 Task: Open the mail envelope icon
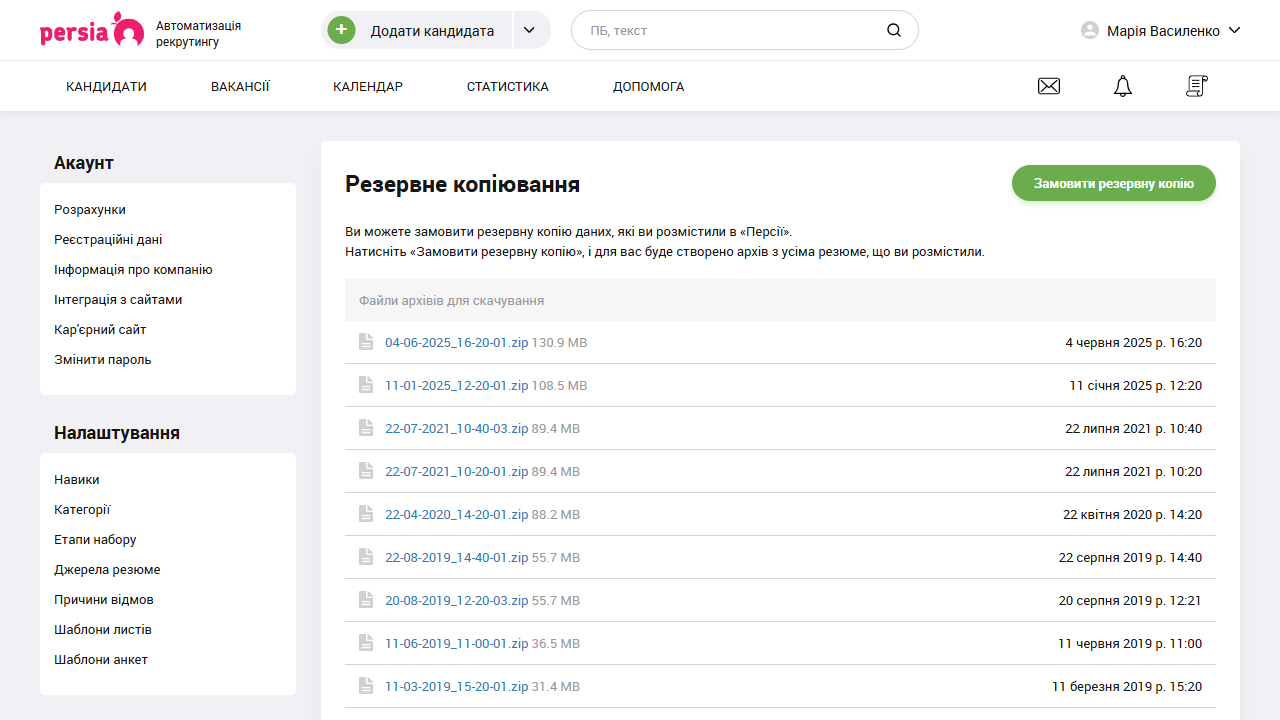coord(1049,87)
